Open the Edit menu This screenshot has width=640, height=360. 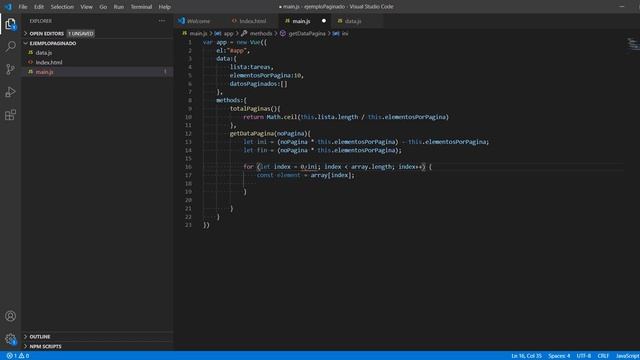39,7
